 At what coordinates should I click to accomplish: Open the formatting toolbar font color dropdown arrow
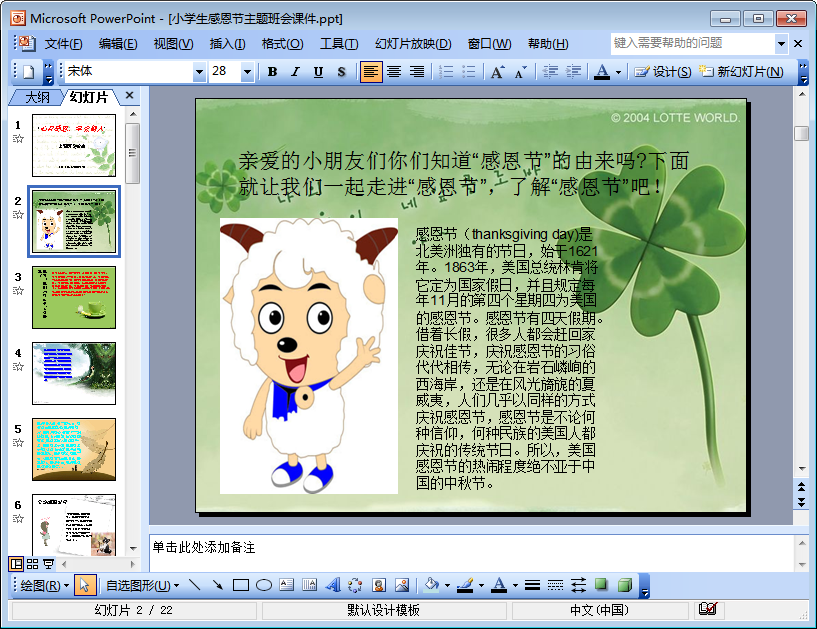(618, 72)
